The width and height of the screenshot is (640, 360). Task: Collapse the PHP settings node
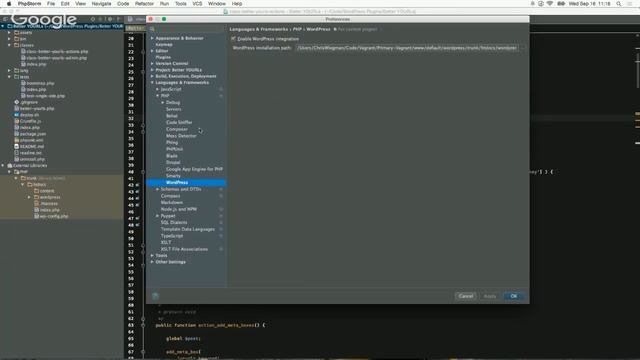158,96
